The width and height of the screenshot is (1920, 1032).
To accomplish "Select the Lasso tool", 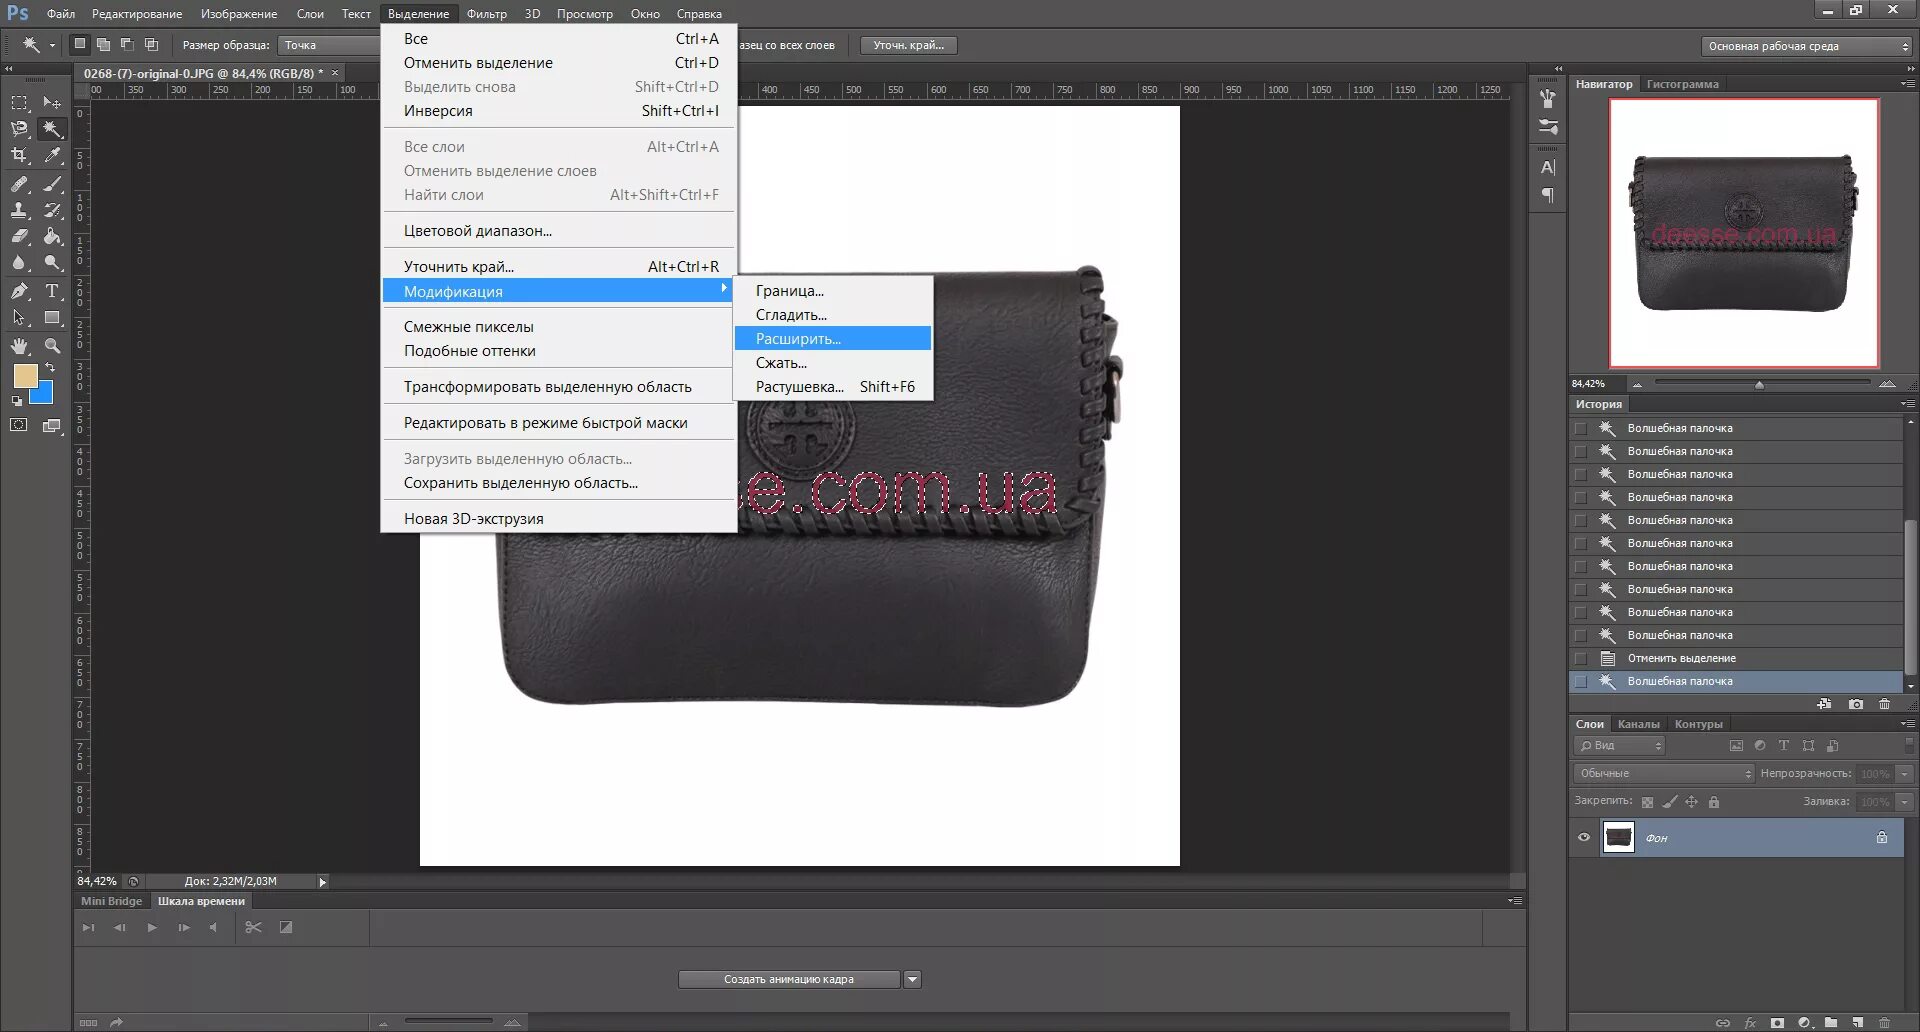I will (x=19, y=129).
